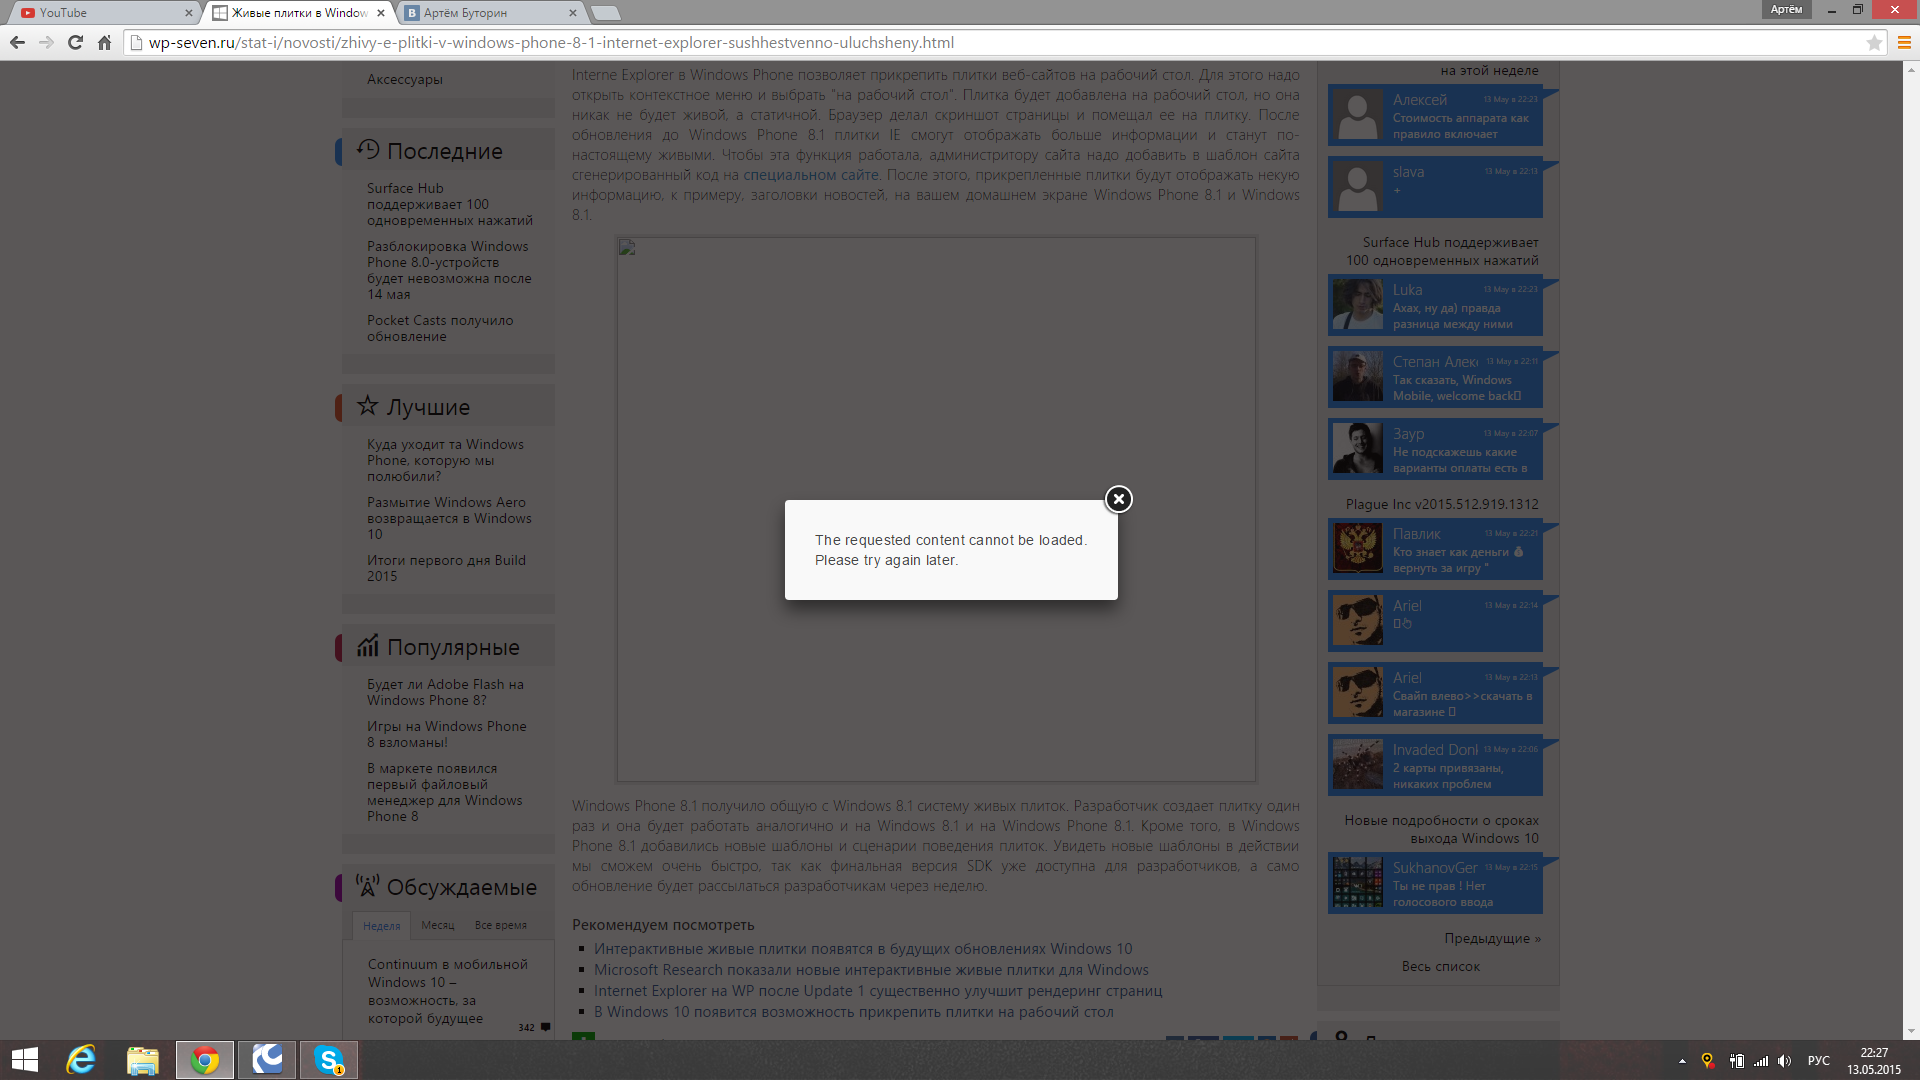
Task: Click the browser home icon
Action: tap(104, 42)
